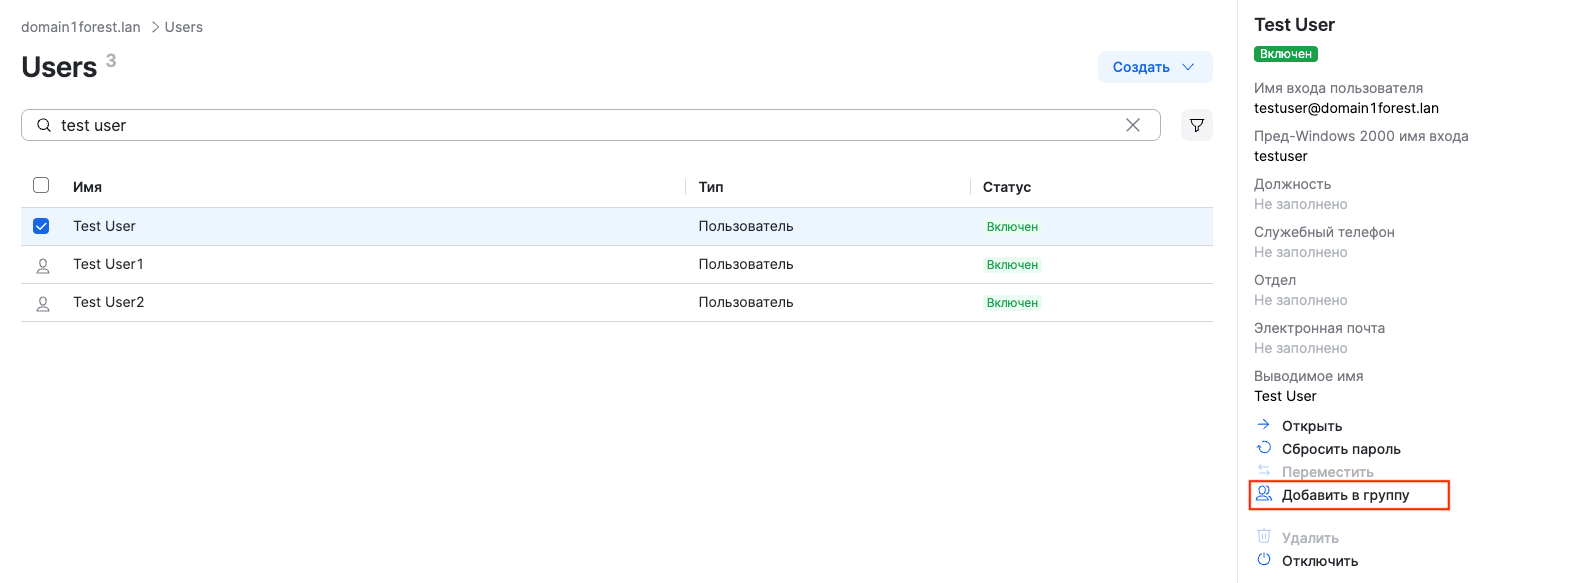Click the add-to-group people icon
Screen dimensions: 1585x583
click(1264, 494)
